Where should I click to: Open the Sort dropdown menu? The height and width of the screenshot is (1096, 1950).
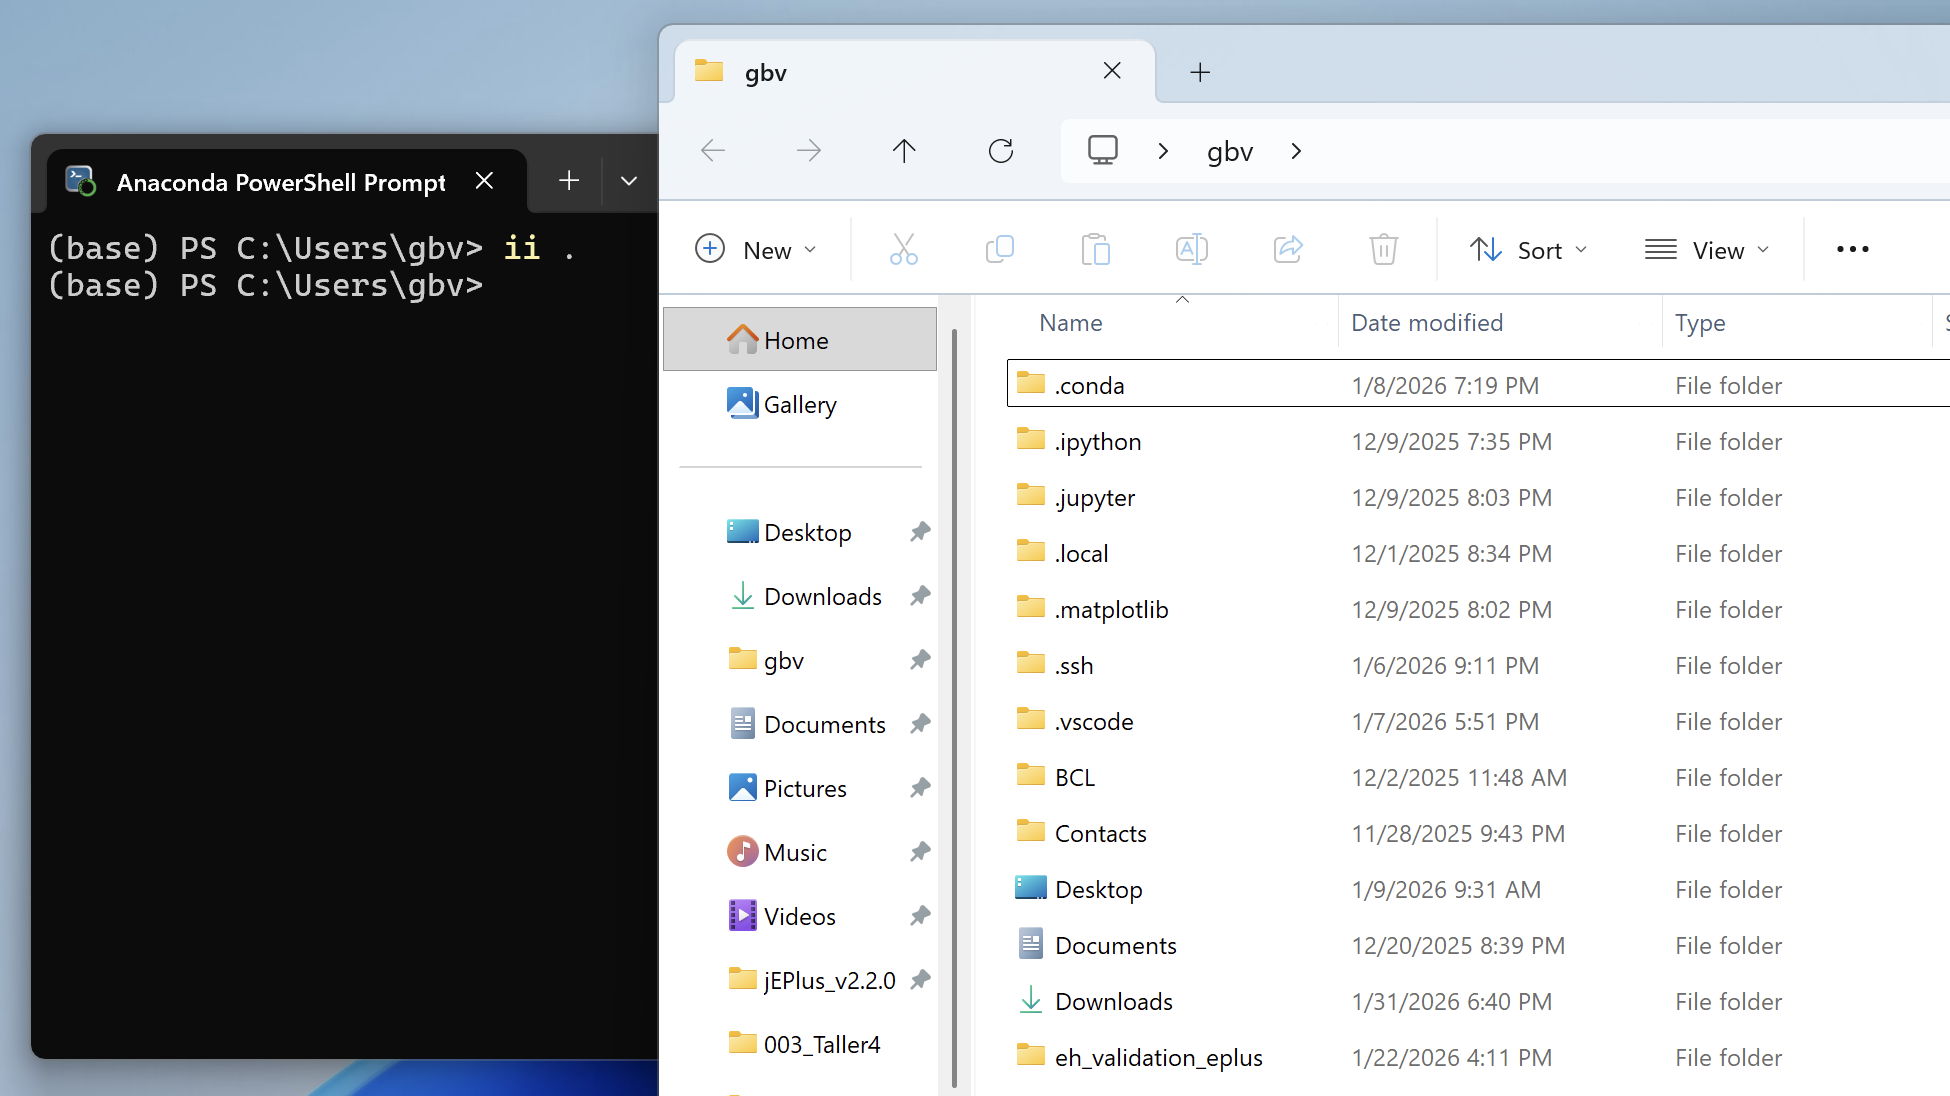(1528, 250)
